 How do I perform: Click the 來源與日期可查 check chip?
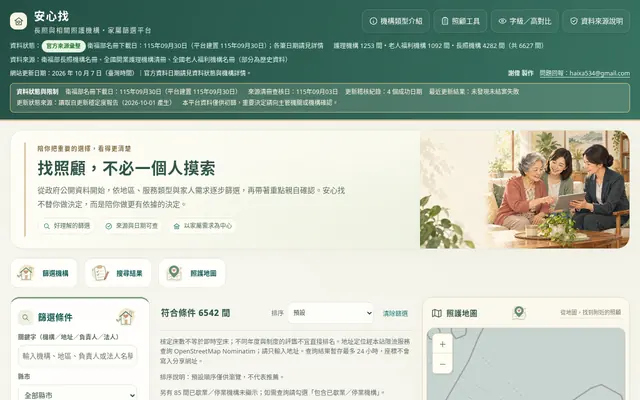[x=131, y=226]
